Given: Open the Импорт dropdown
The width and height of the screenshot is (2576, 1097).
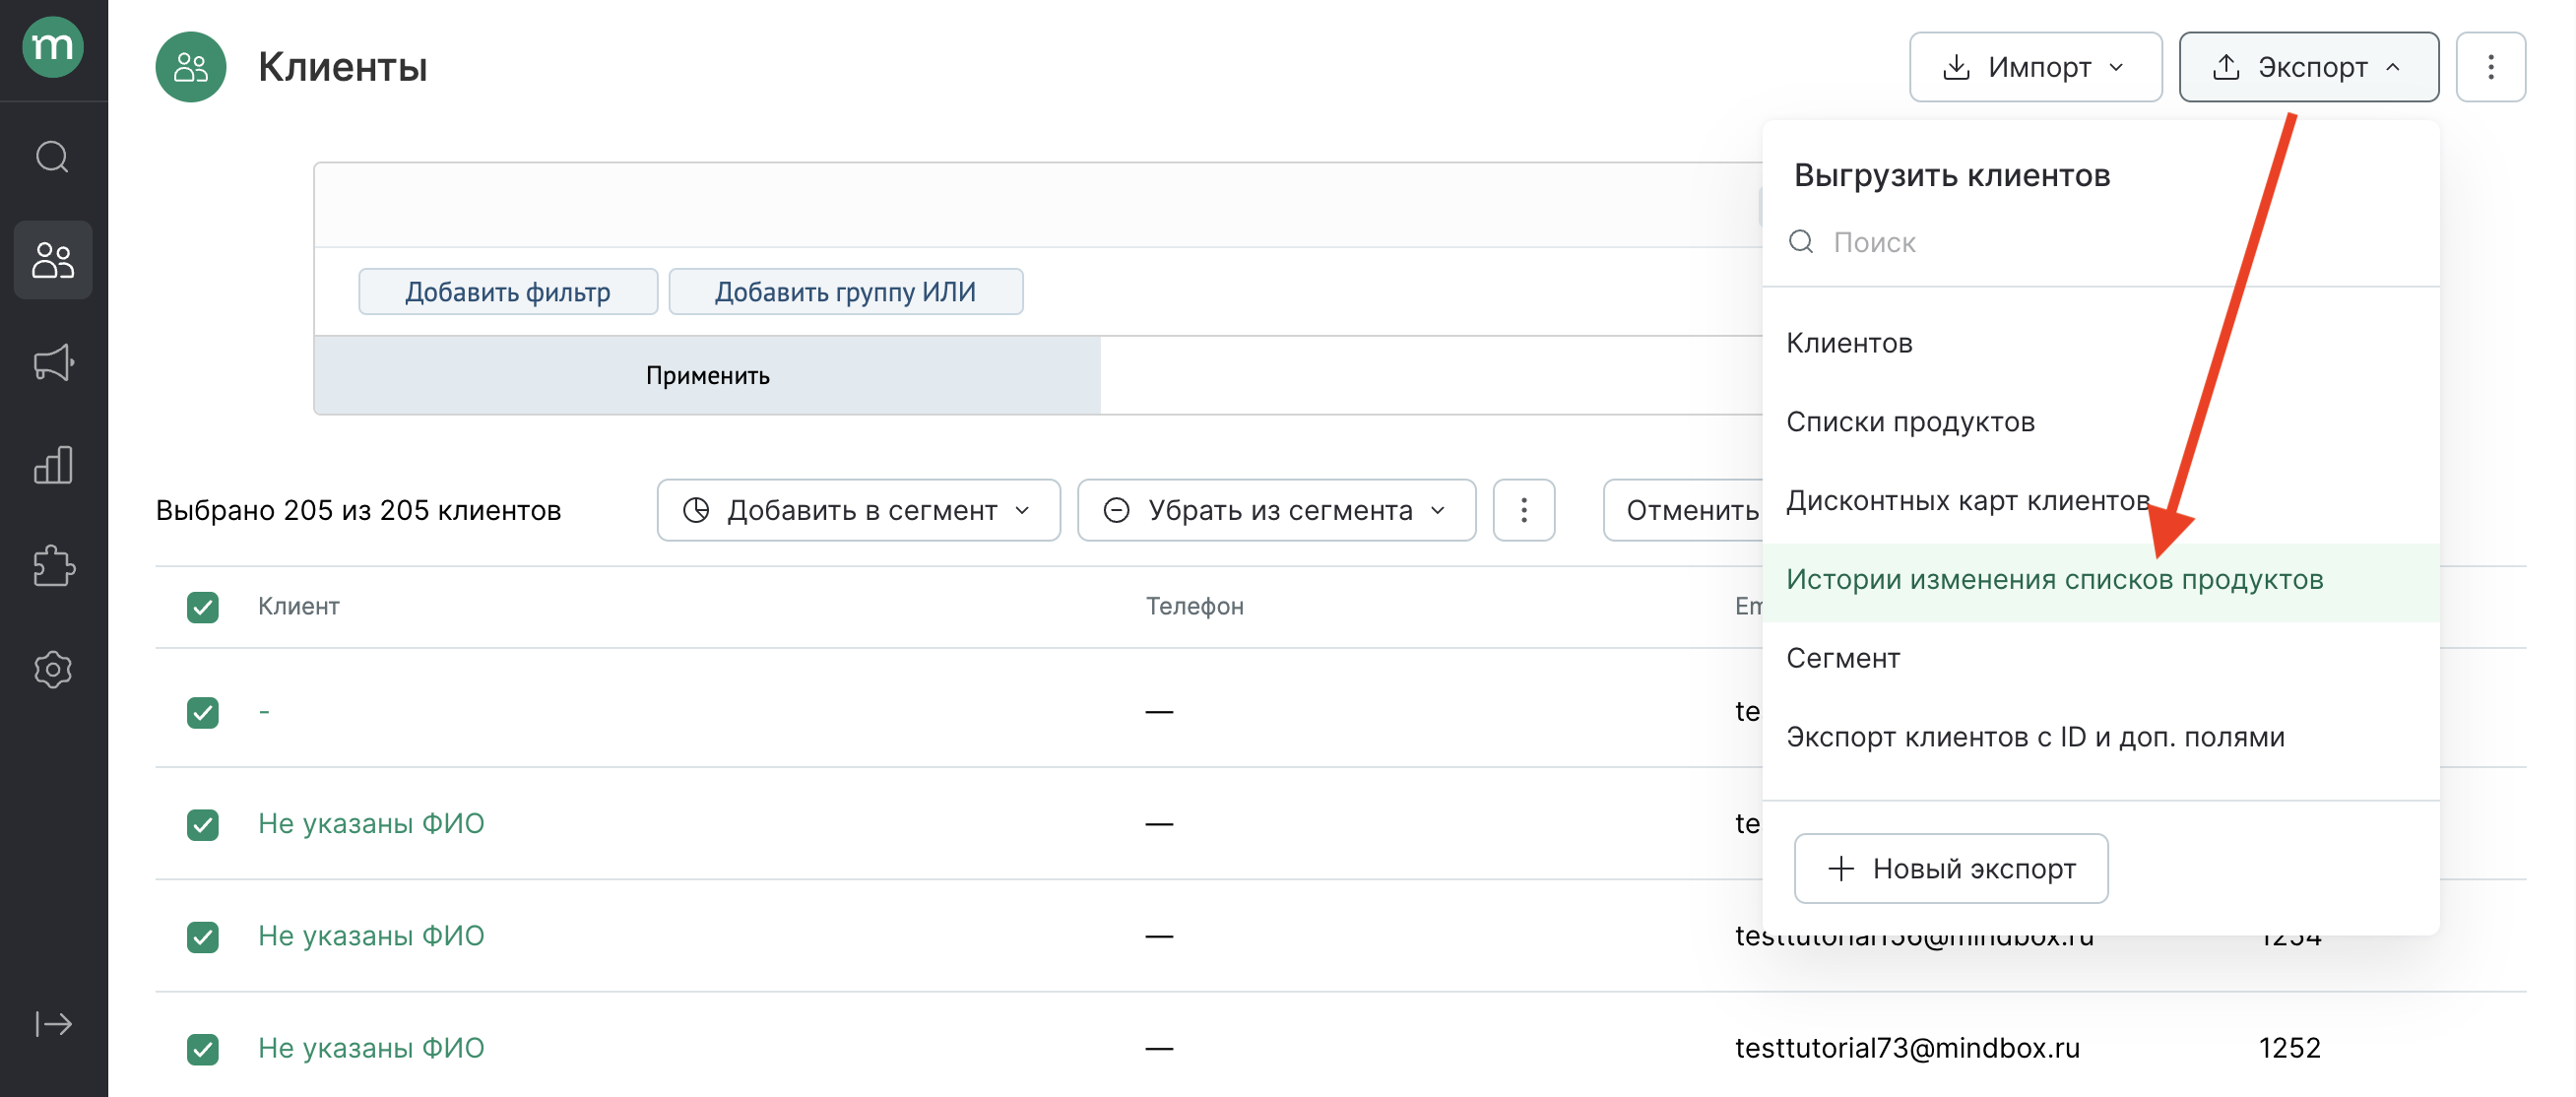Looking at the screenshot, I should click(2035, 67).
